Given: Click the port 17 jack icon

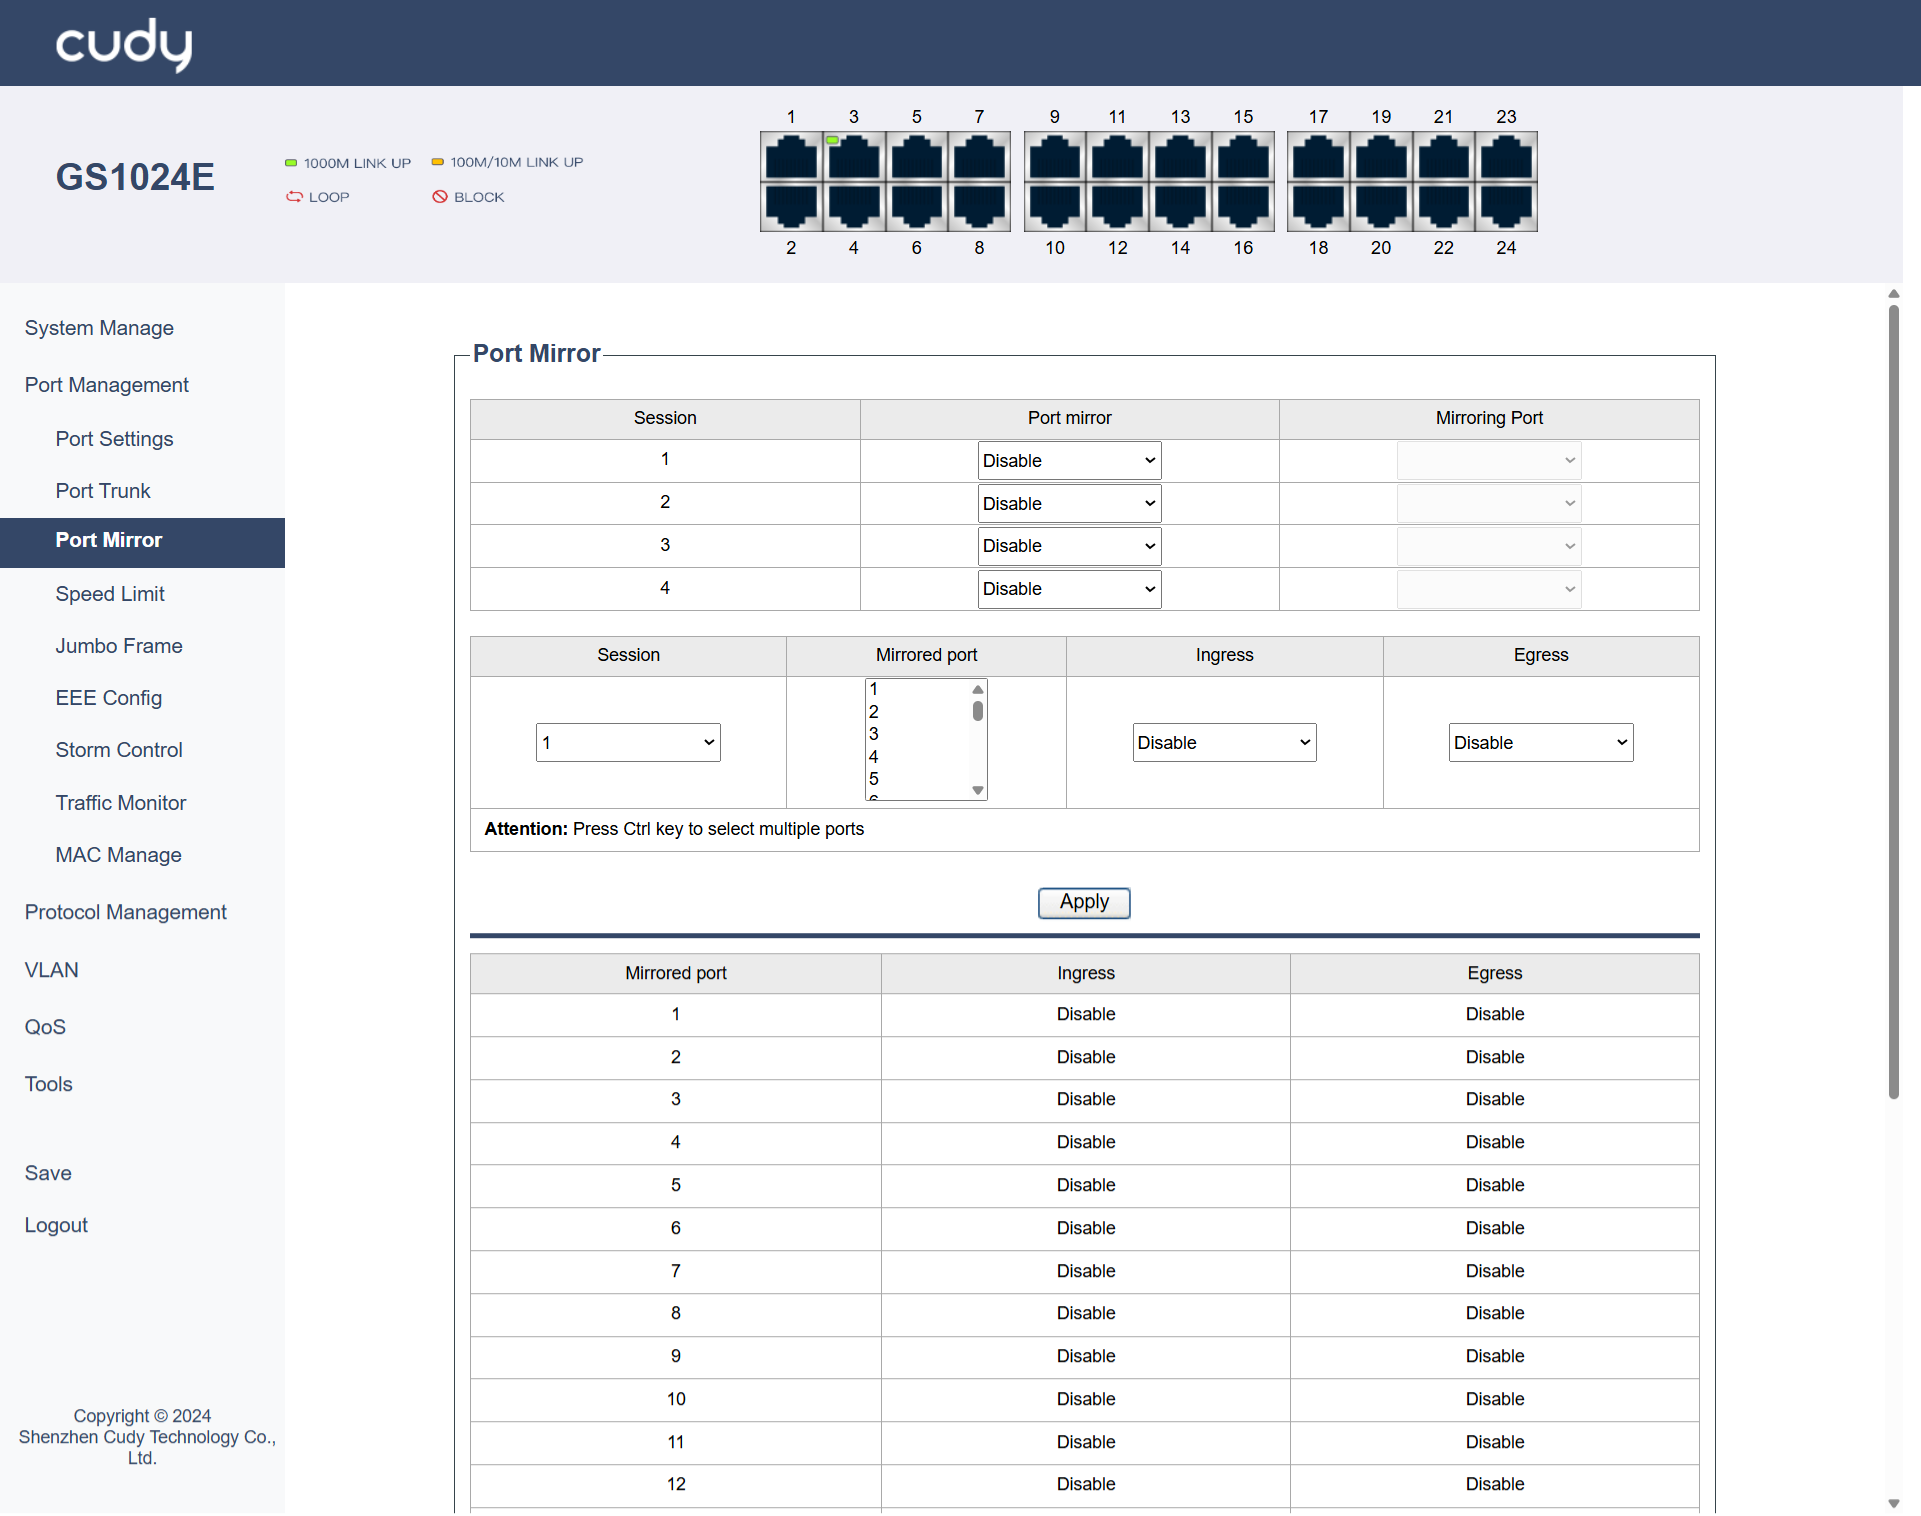Looking at the screenshot, I should coord(1318,158).
